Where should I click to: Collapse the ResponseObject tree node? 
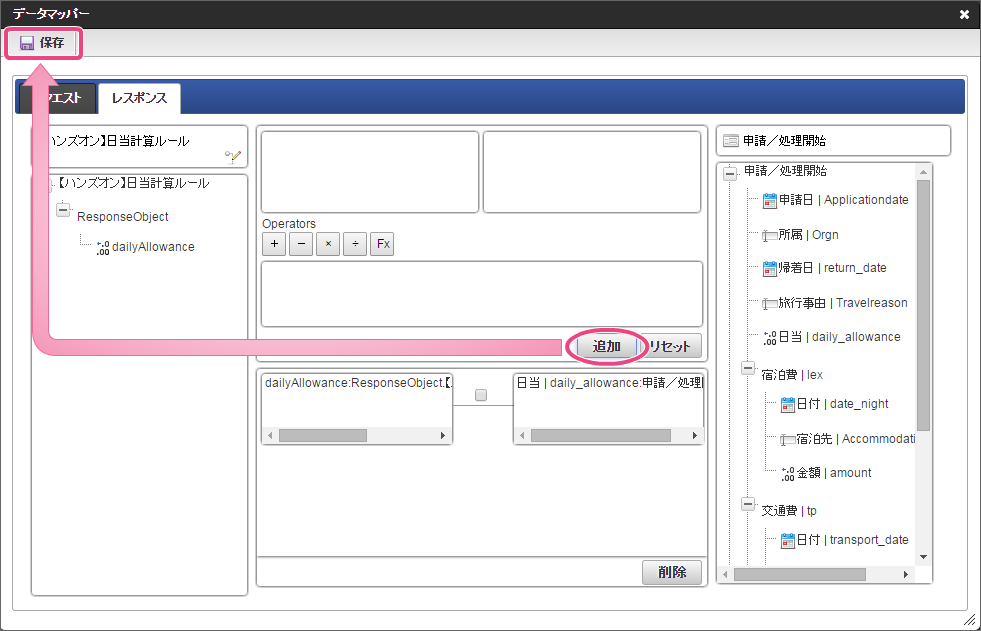point(63,209)
